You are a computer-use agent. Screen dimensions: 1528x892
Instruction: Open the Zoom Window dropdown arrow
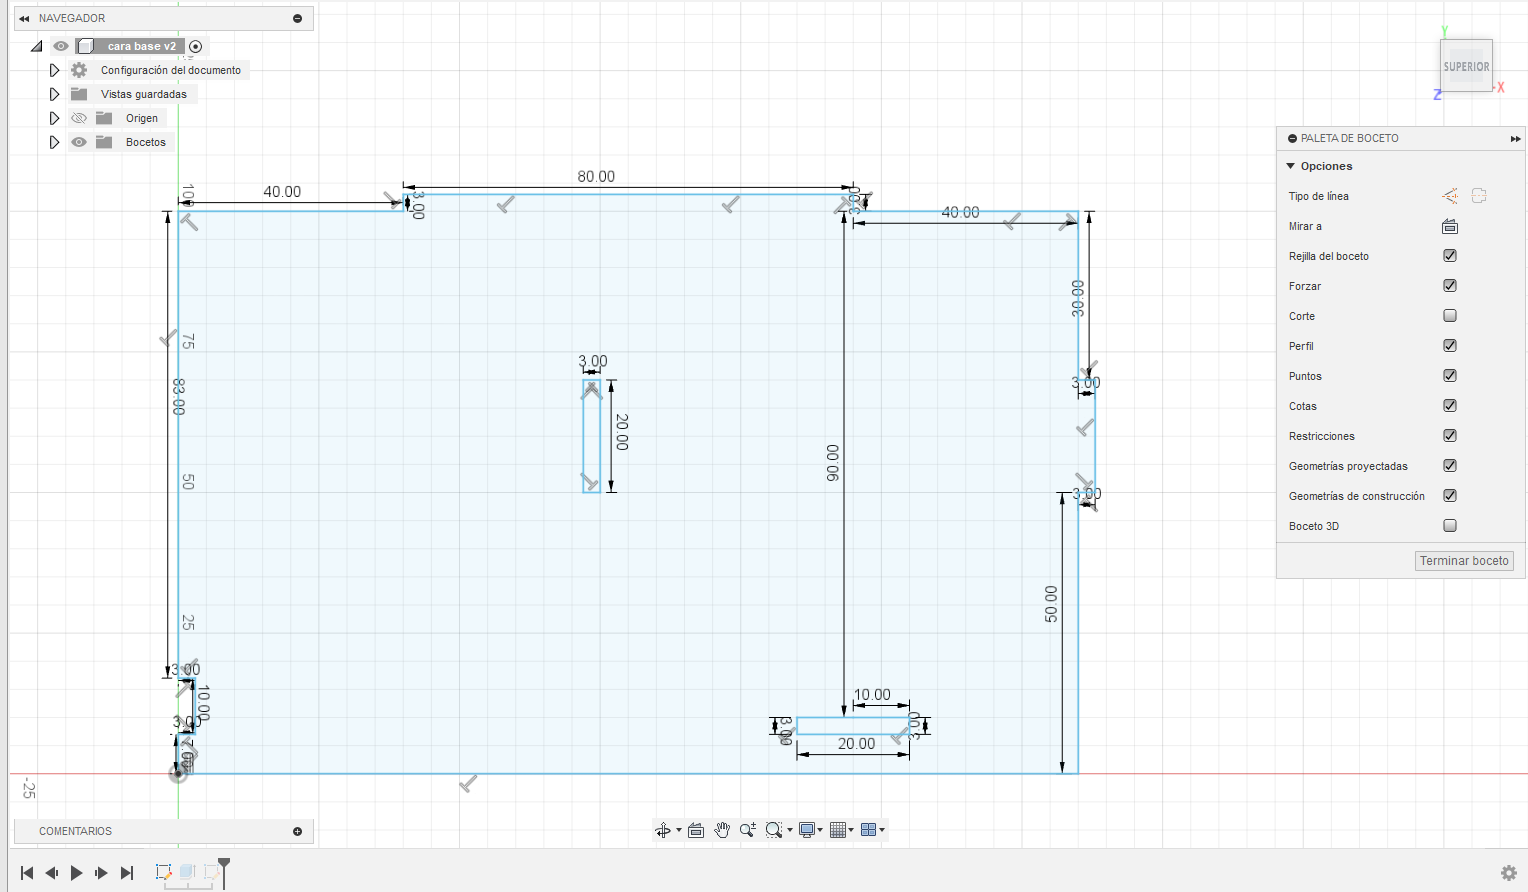point(790,830)
